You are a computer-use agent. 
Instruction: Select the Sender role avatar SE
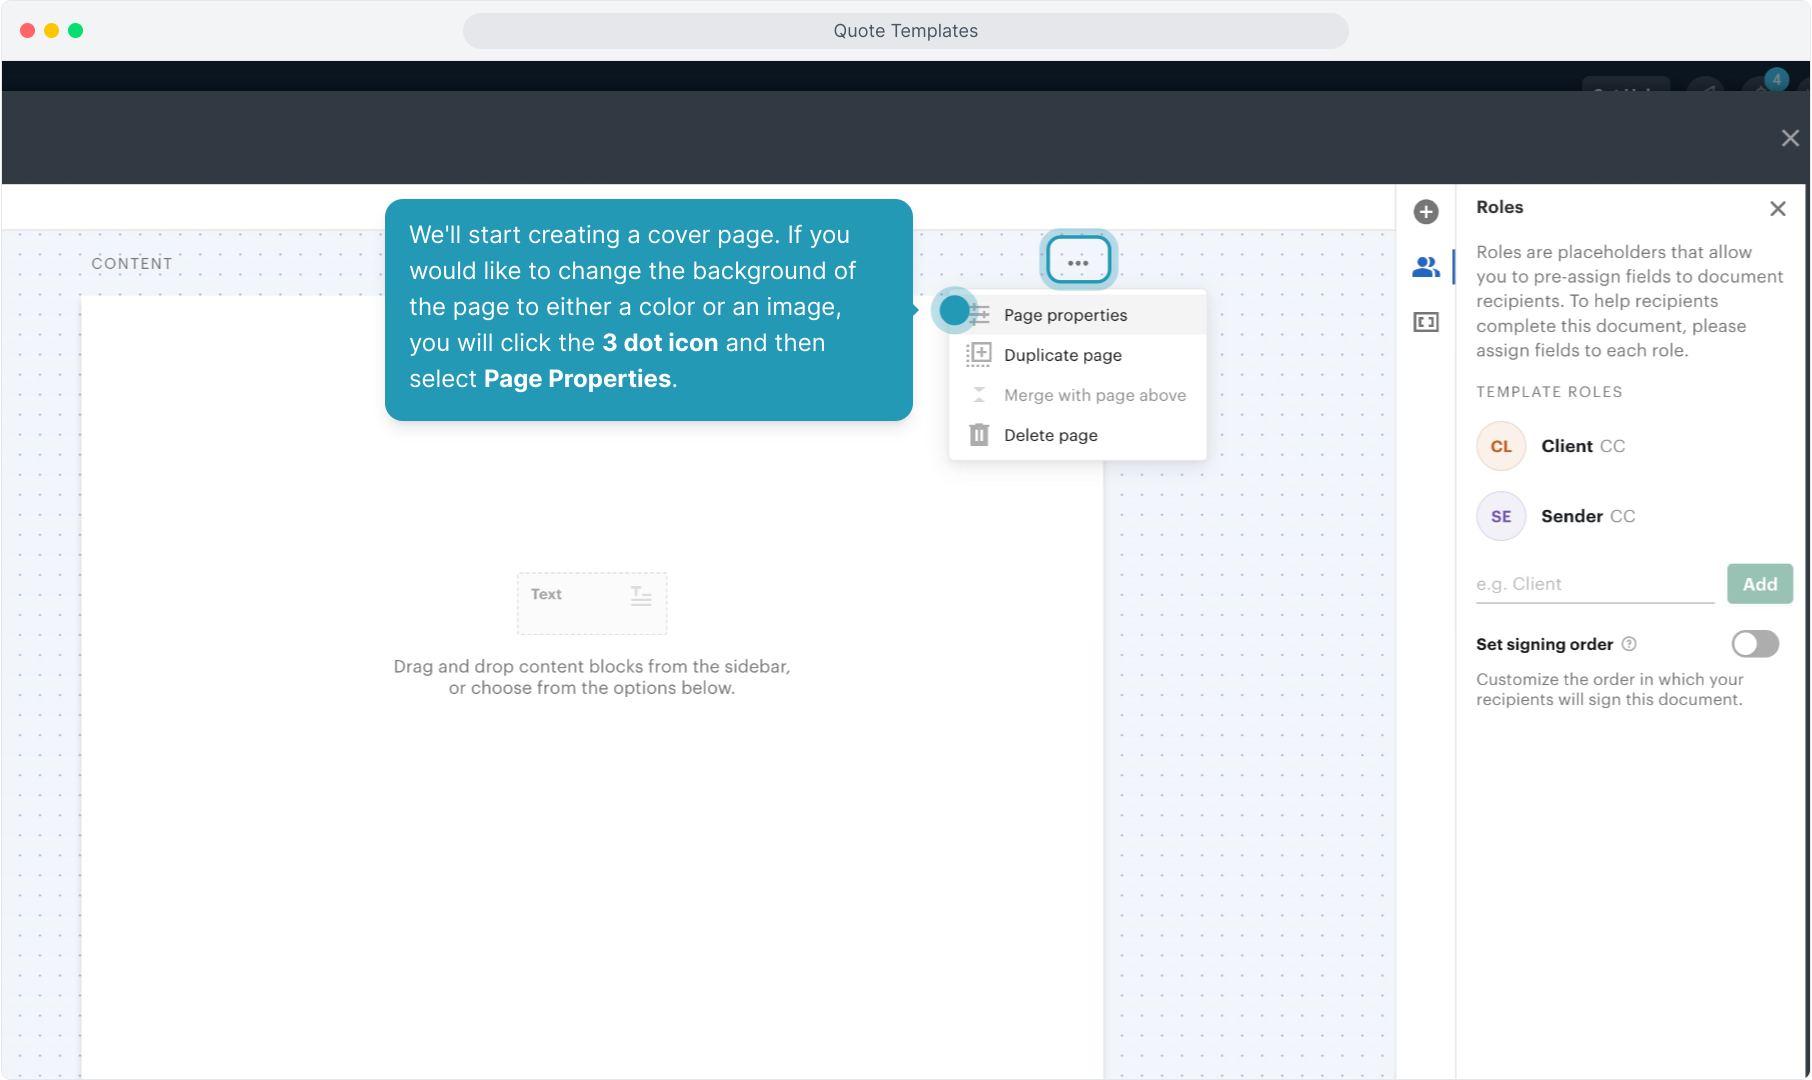click(1501, 516)
